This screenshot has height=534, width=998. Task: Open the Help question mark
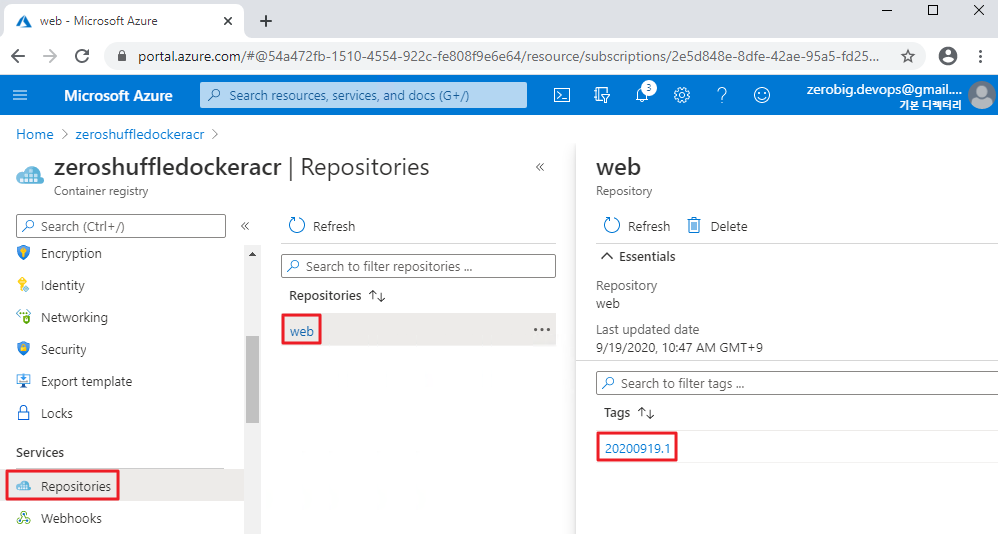pyautogui.click(x=722, y=95)
